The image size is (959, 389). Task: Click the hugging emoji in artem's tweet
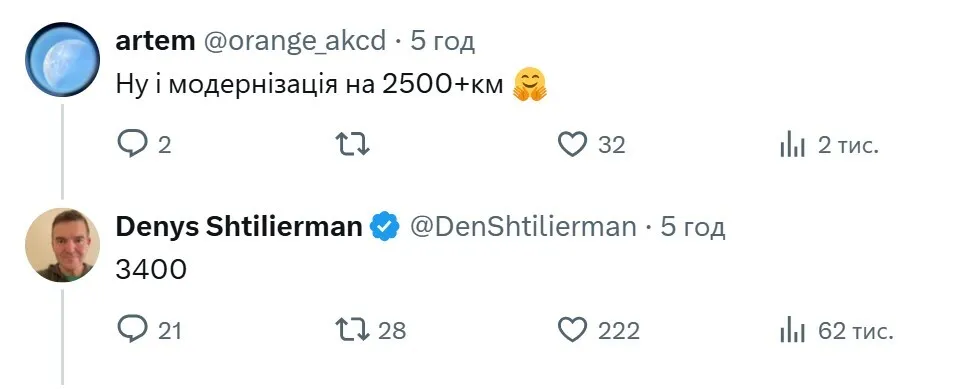pyautogui.click(x=530, y=85)
